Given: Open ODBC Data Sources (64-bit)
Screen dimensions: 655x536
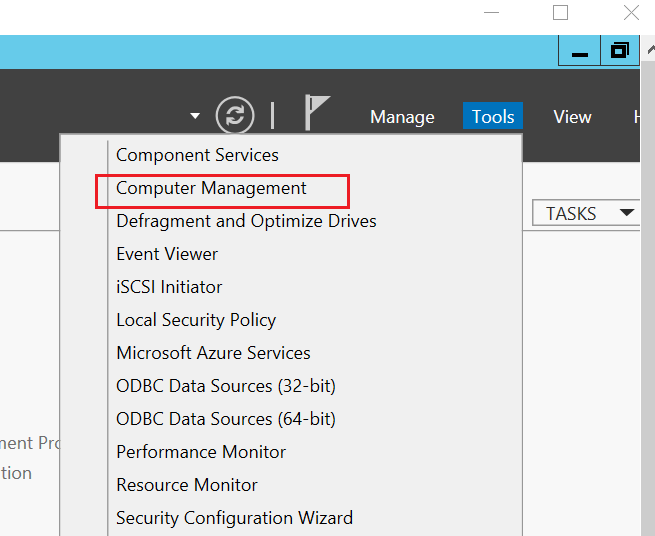Looking at the screenshot, I should point(226,419).
